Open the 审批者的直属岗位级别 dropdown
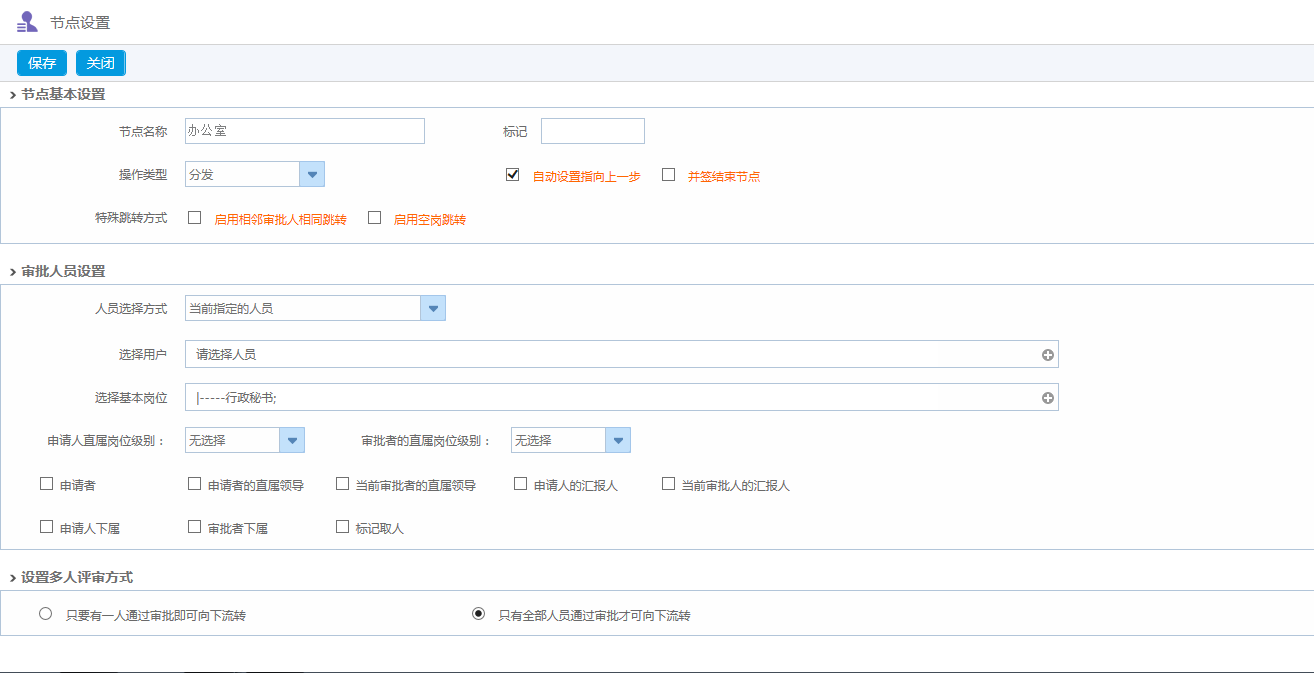The height and width of the screenshot is (673, 1314). [x=617, y=439]
